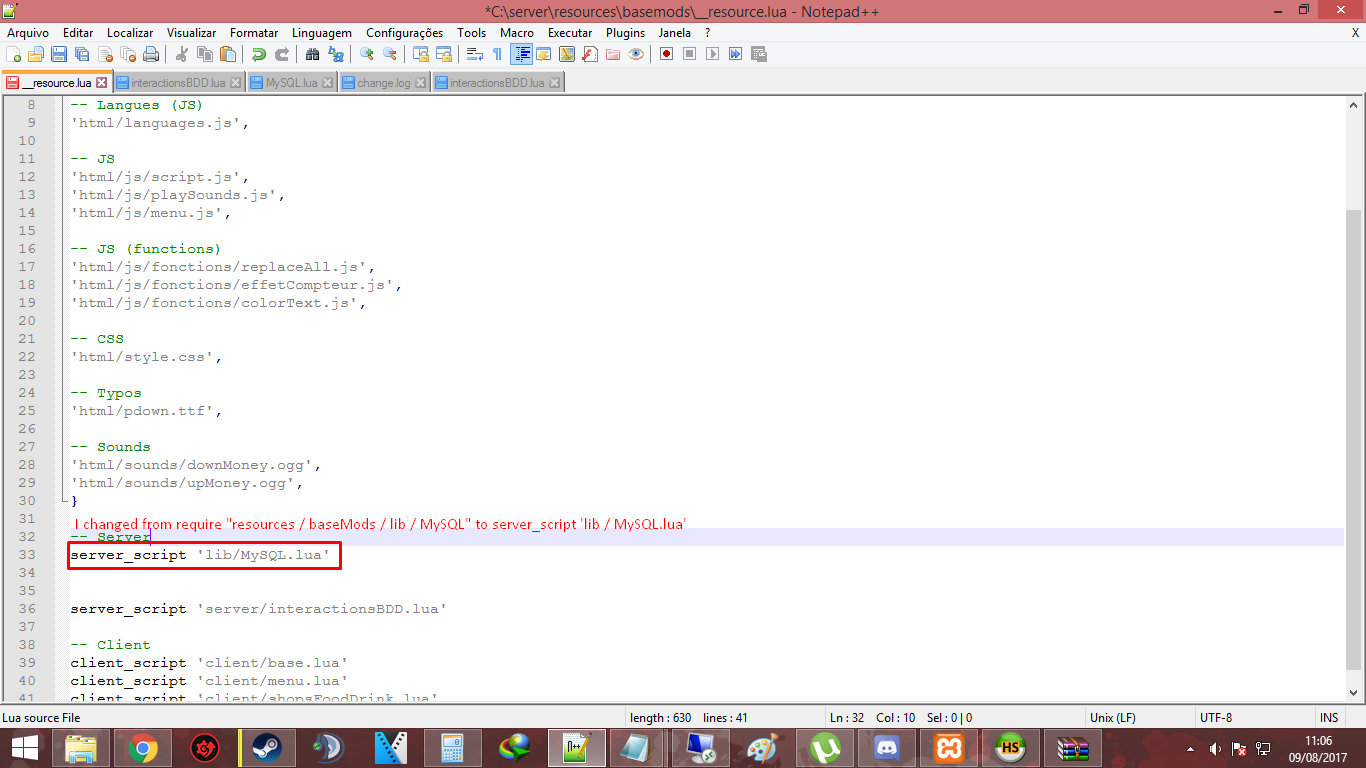
Task: Open Windows Start button
Action: click(x=24, y=748)
